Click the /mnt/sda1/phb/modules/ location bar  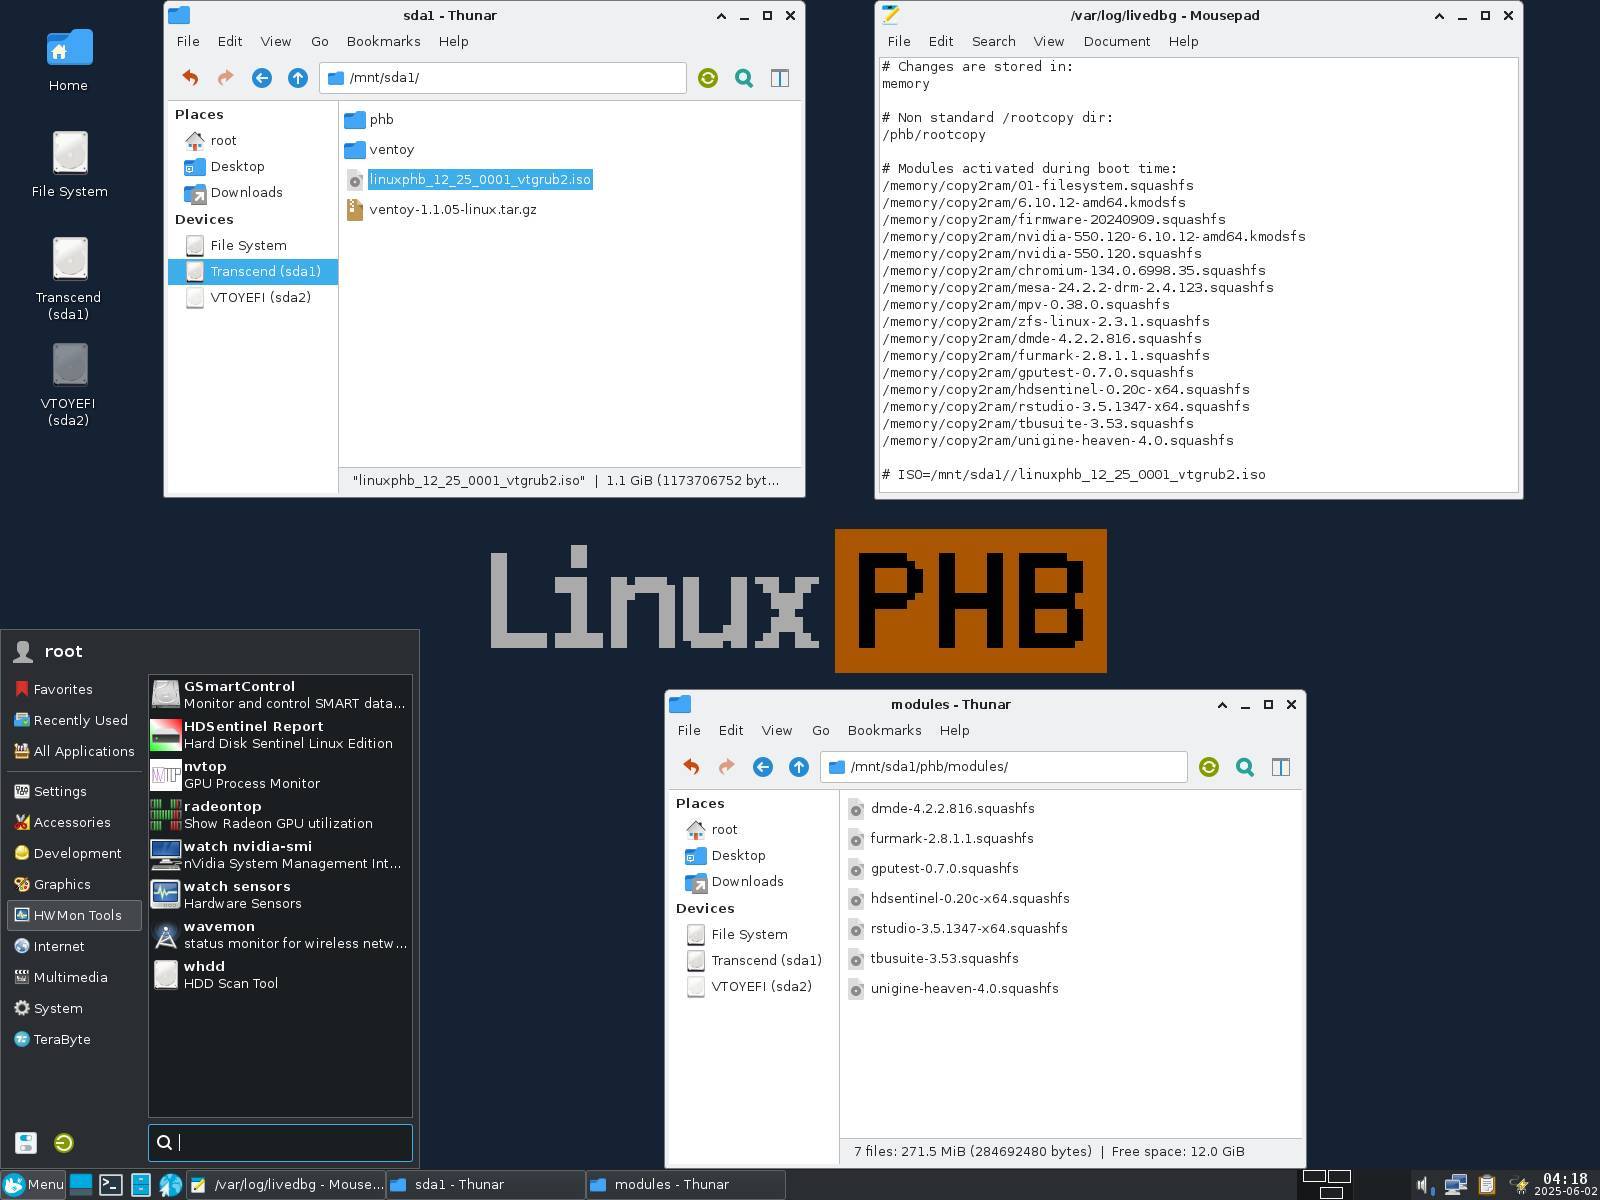(1004, 767)
